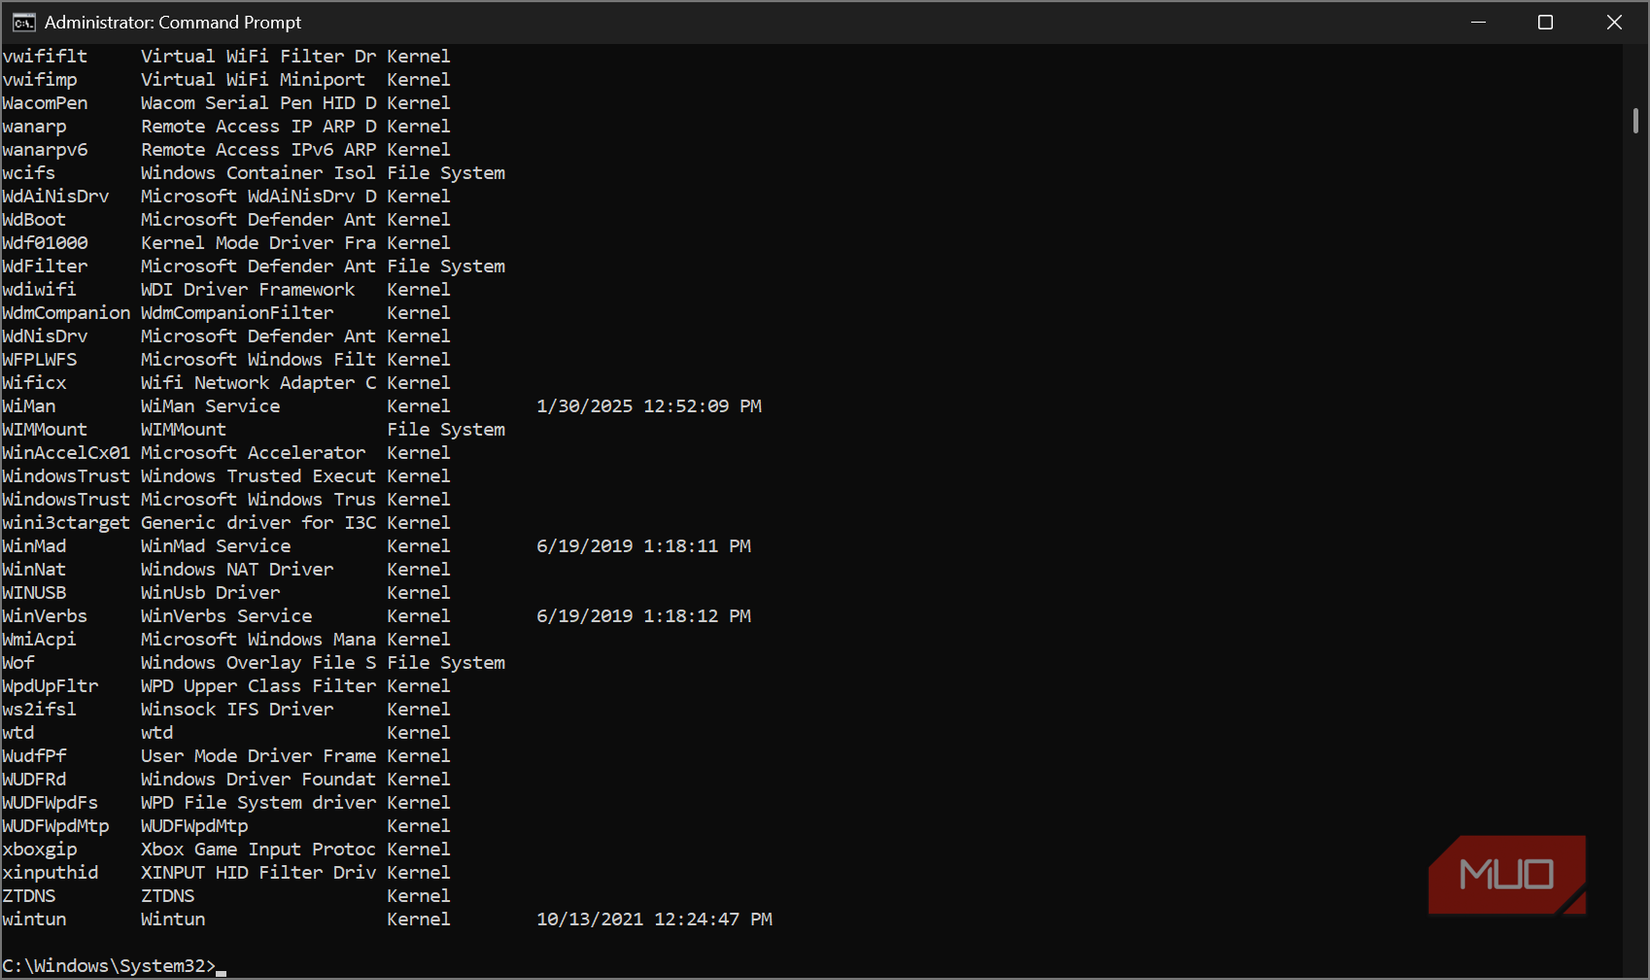Click the ws2ifsl module name
The image size is (1650, 980).
pos(40,710)
